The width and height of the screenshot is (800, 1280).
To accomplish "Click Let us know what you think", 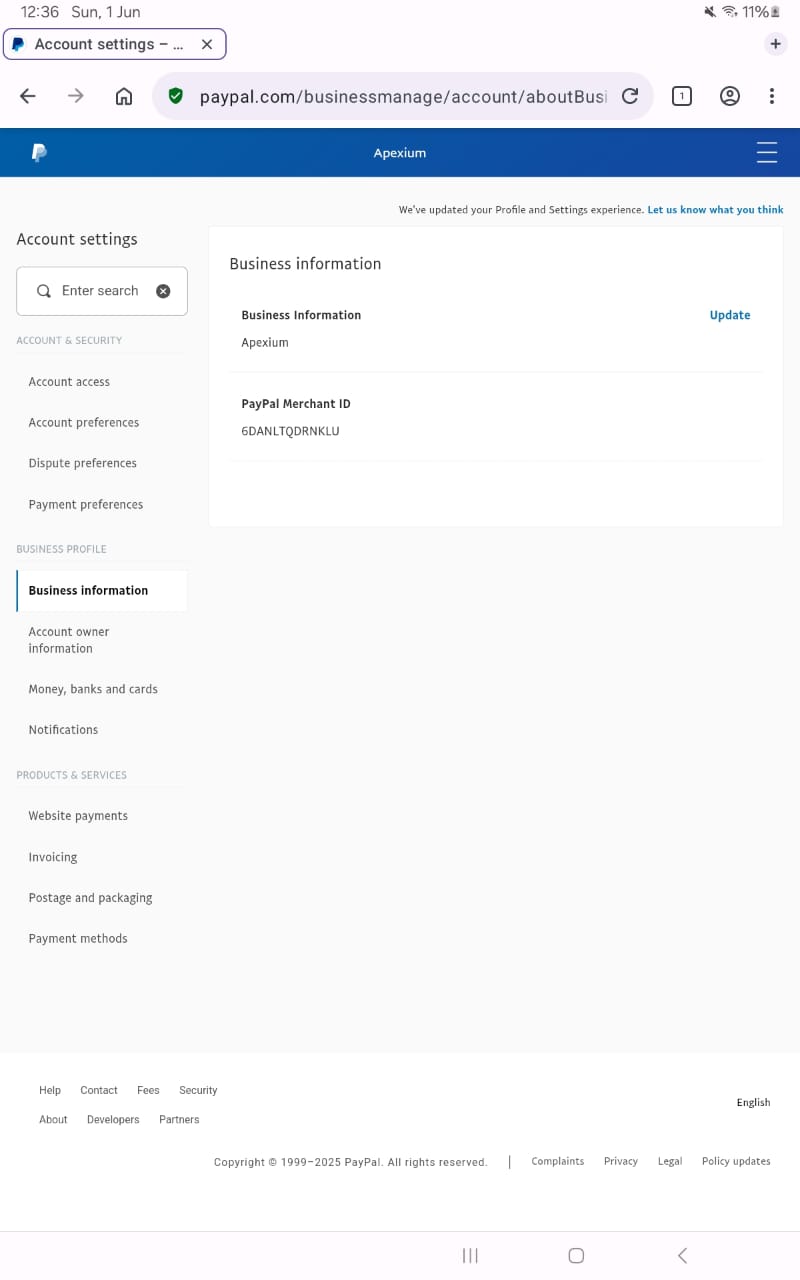I will tap(715, 210).
